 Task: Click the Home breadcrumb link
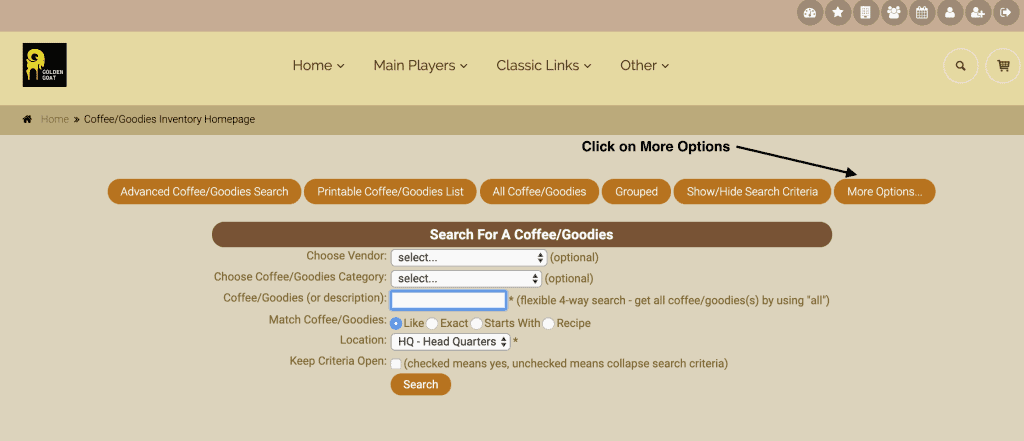click(55, 120)
